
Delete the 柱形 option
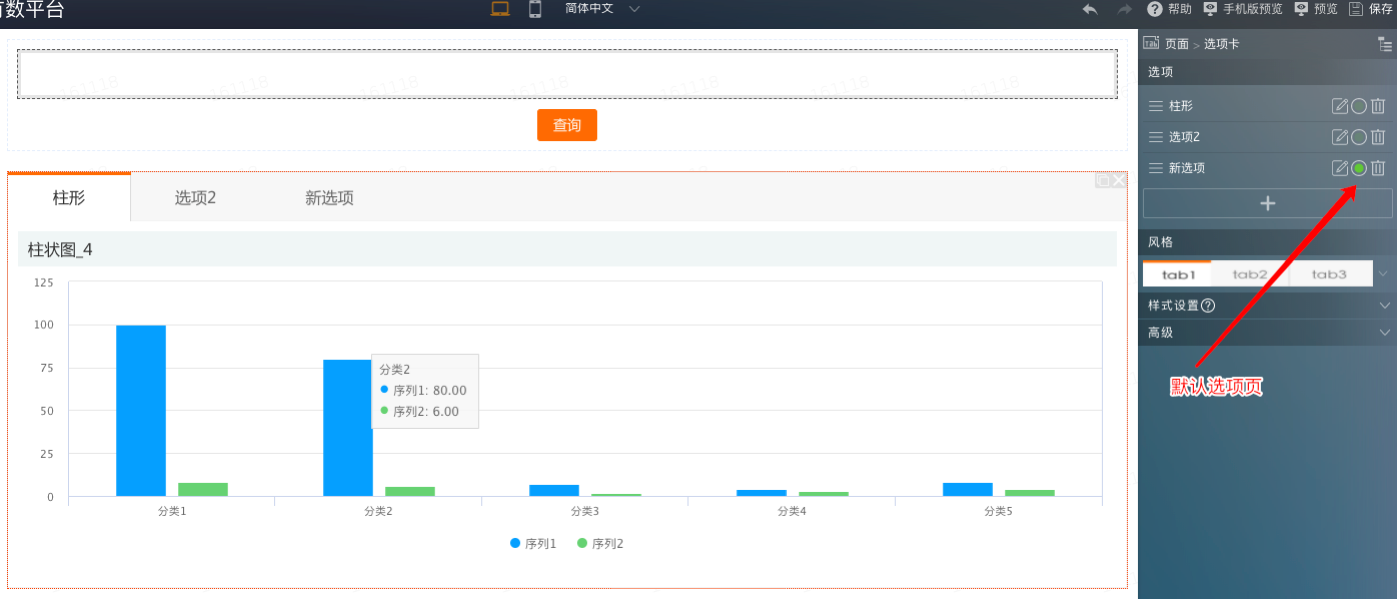[1378, 106]
